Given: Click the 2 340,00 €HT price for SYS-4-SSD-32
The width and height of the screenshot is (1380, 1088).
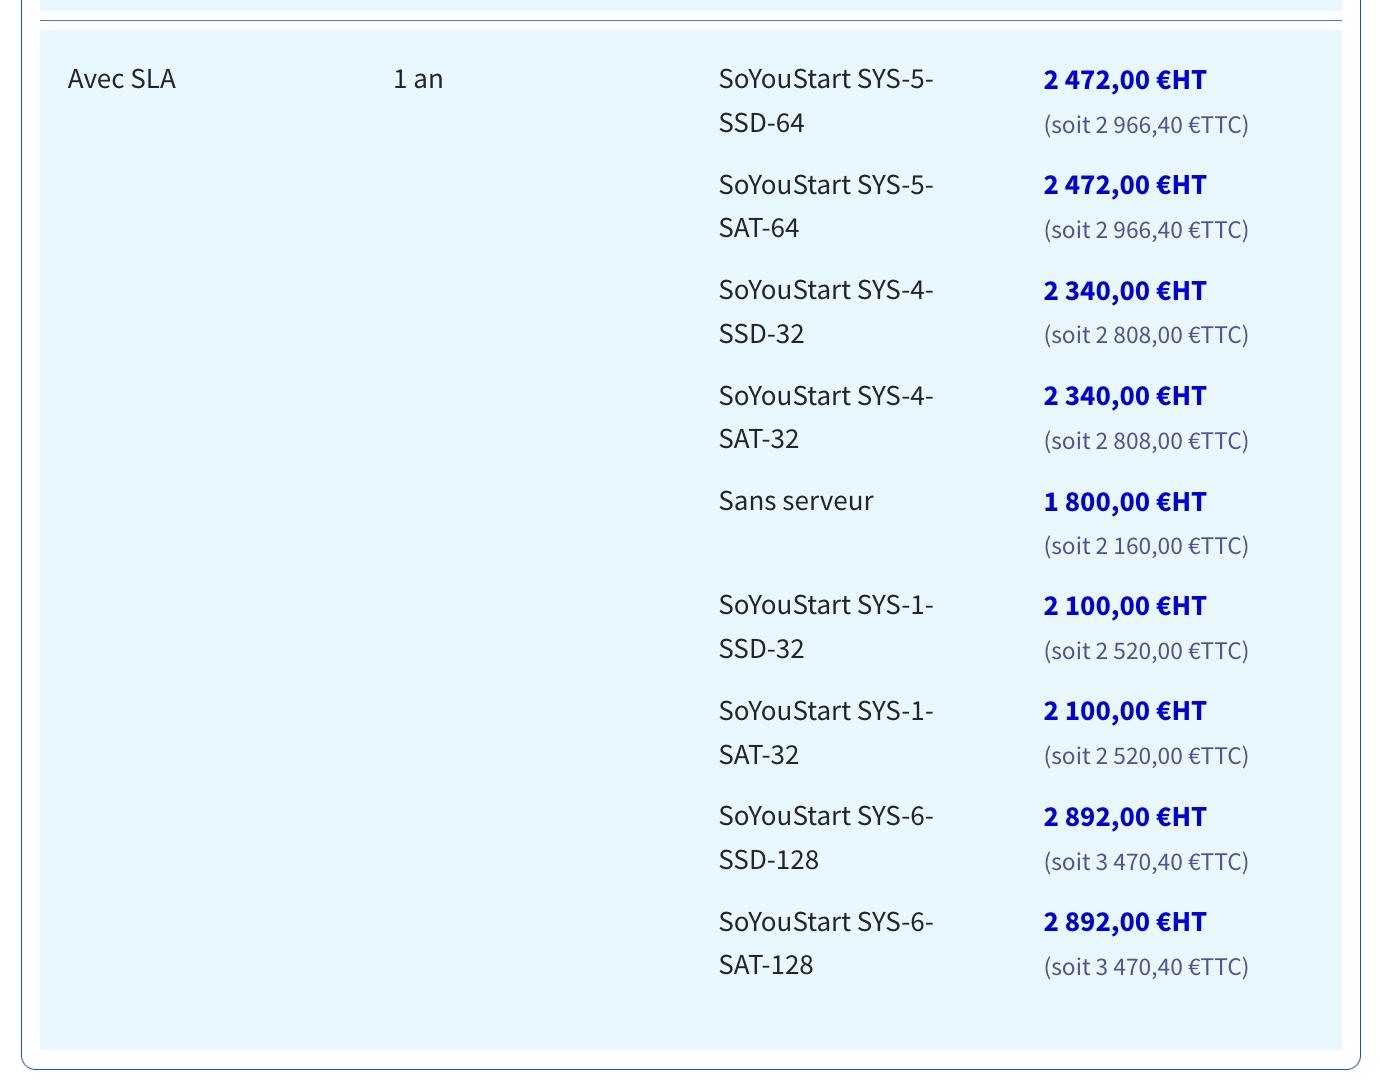Looking at the screenshot, I should tap(1125, 291).
